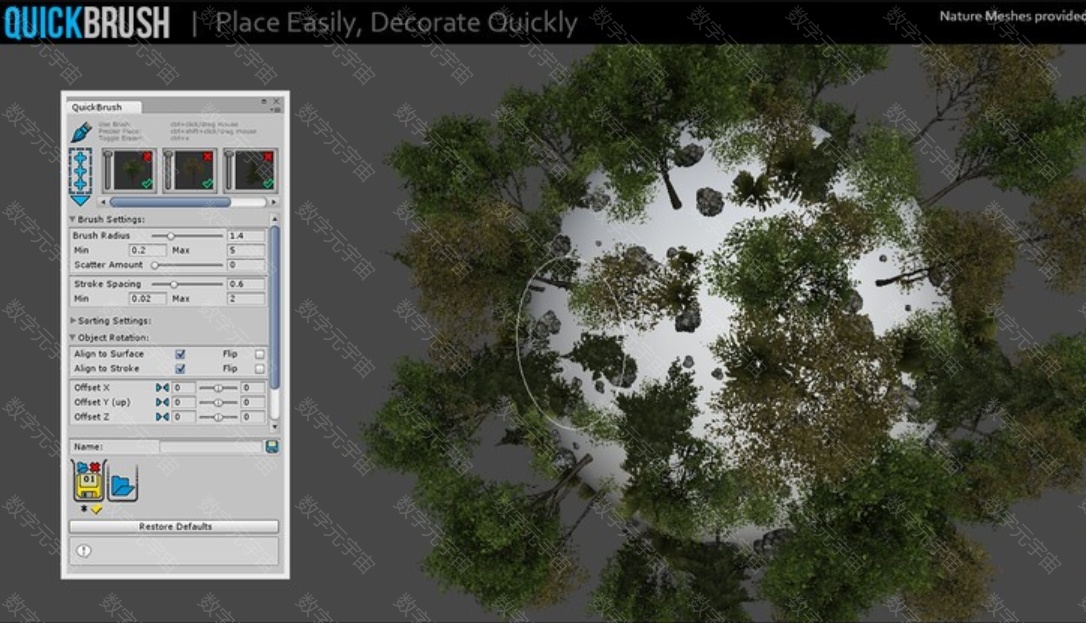Click the Offset X mirror arrows icon
The width and height of the screenshot is (1086, 623).
162,388
